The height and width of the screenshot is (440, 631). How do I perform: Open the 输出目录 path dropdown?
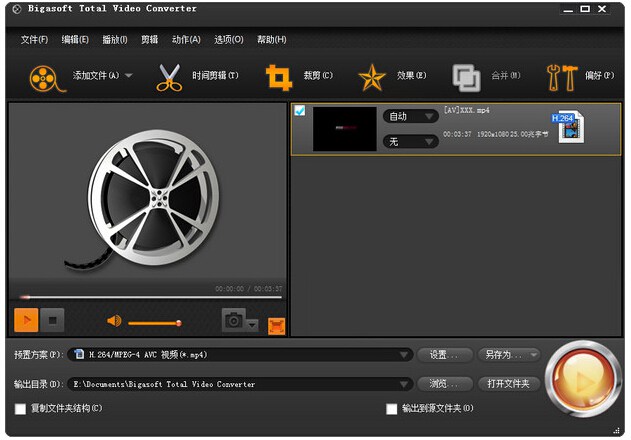[x=240, y=384]
